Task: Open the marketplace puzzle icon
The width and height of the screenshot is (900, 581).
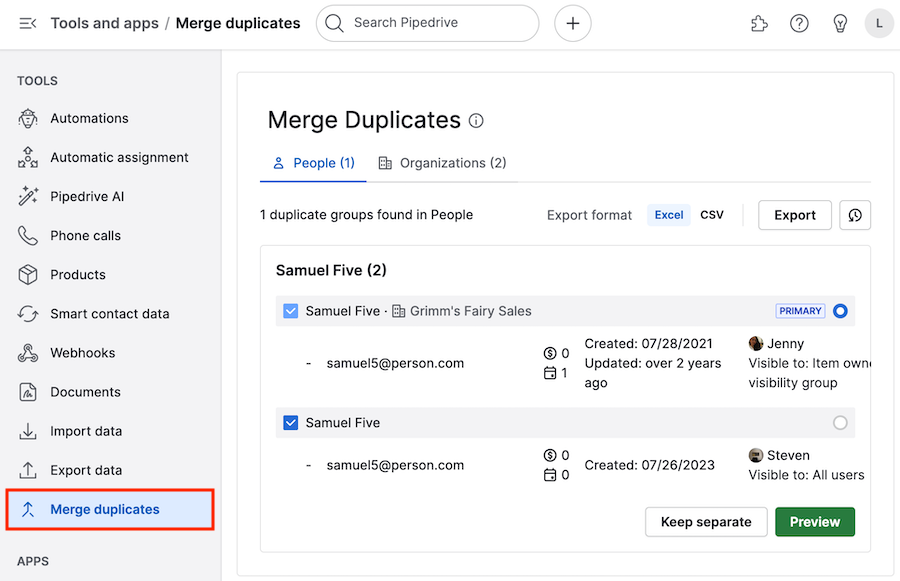Action: pyautogui.click(x=759, y=24)
